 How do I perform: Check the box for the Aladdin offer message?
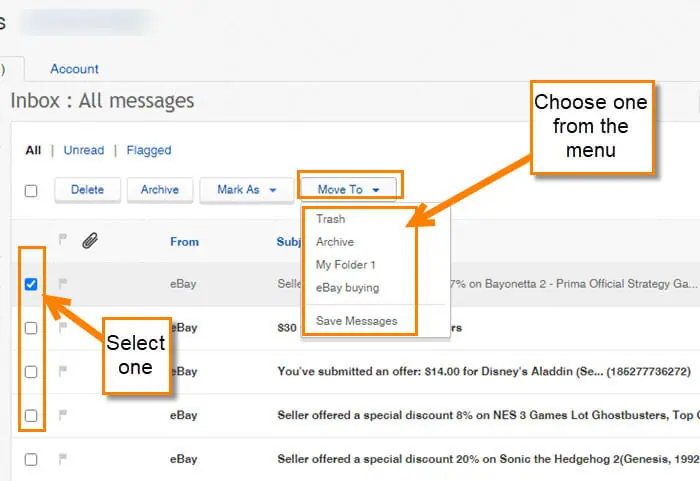[x=31, y=372]
